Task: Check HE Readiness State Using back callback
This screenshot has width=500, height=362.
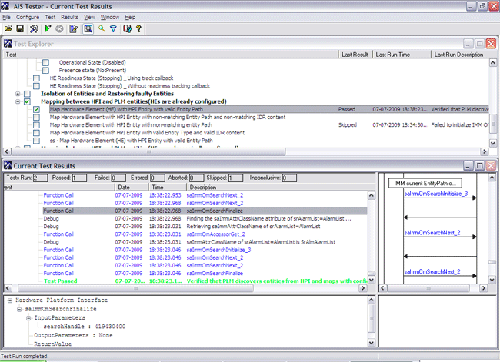Action: click(x=36, y=78)
